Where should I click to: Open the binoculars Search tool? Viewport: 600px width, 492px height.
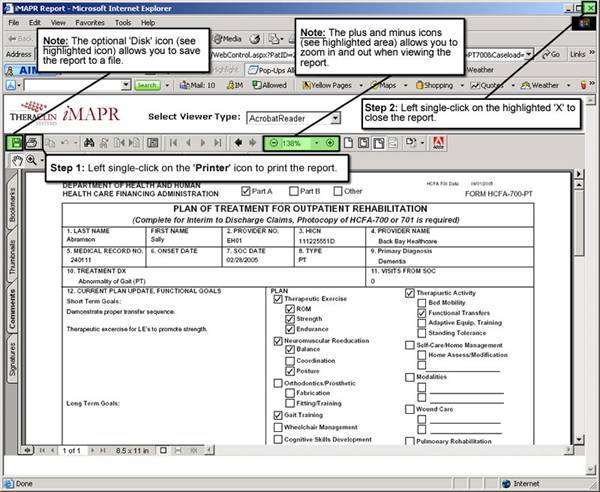click(89, 143)
